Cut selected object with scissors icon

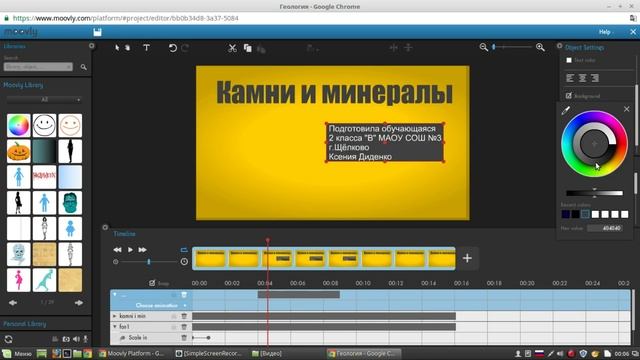point(232,48)
